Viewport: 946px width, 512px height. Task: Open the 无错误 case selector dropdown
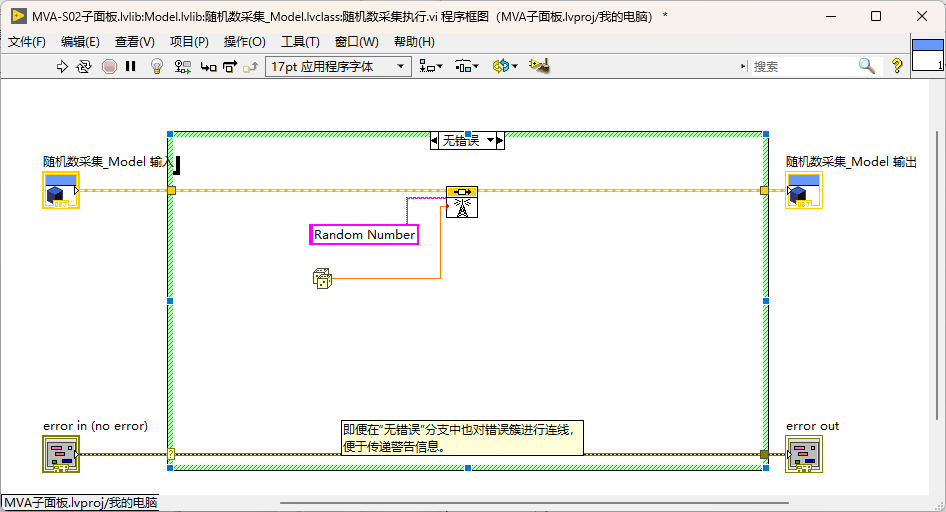(x=490, y=141)
